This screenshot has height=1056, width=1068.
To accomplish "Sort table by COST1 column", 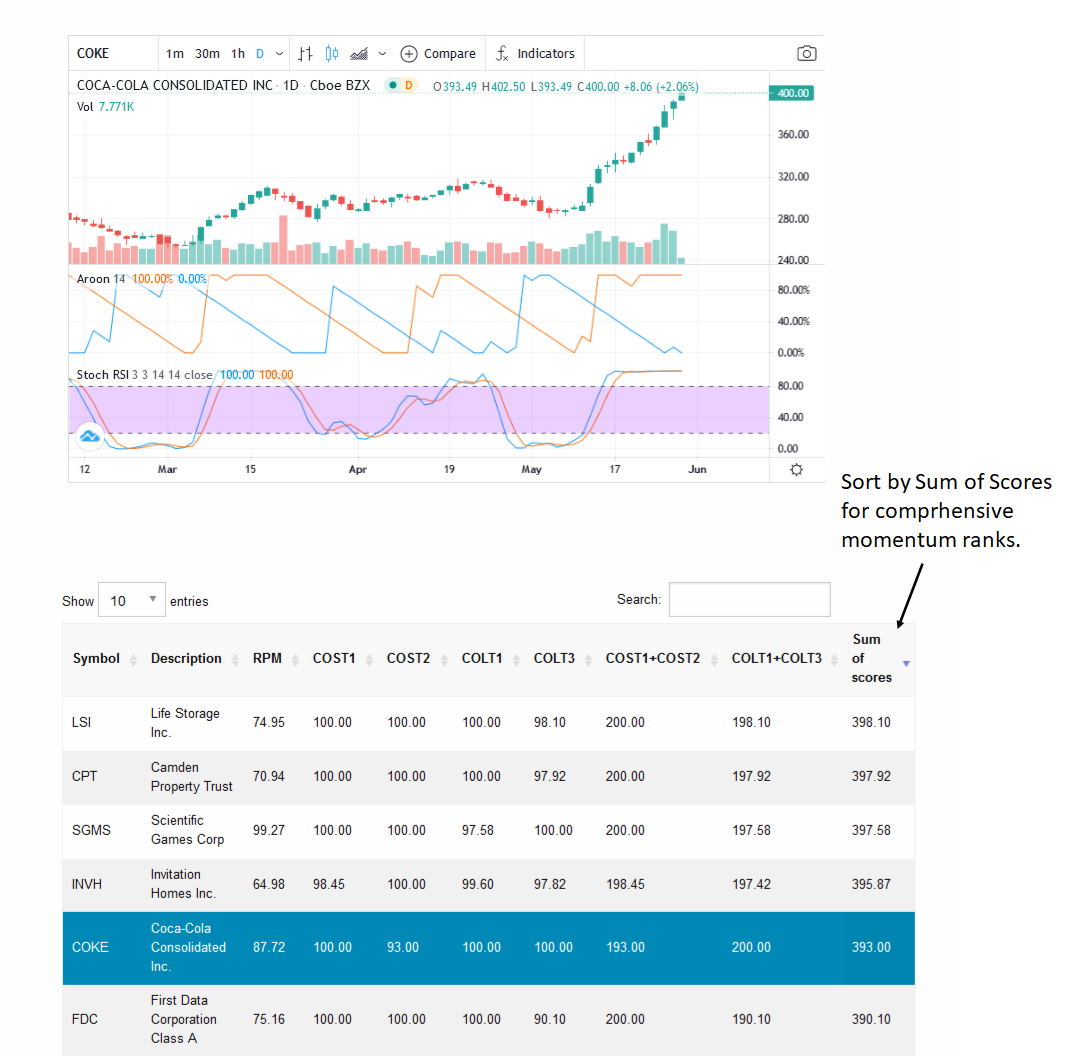I will click(341, 659).
